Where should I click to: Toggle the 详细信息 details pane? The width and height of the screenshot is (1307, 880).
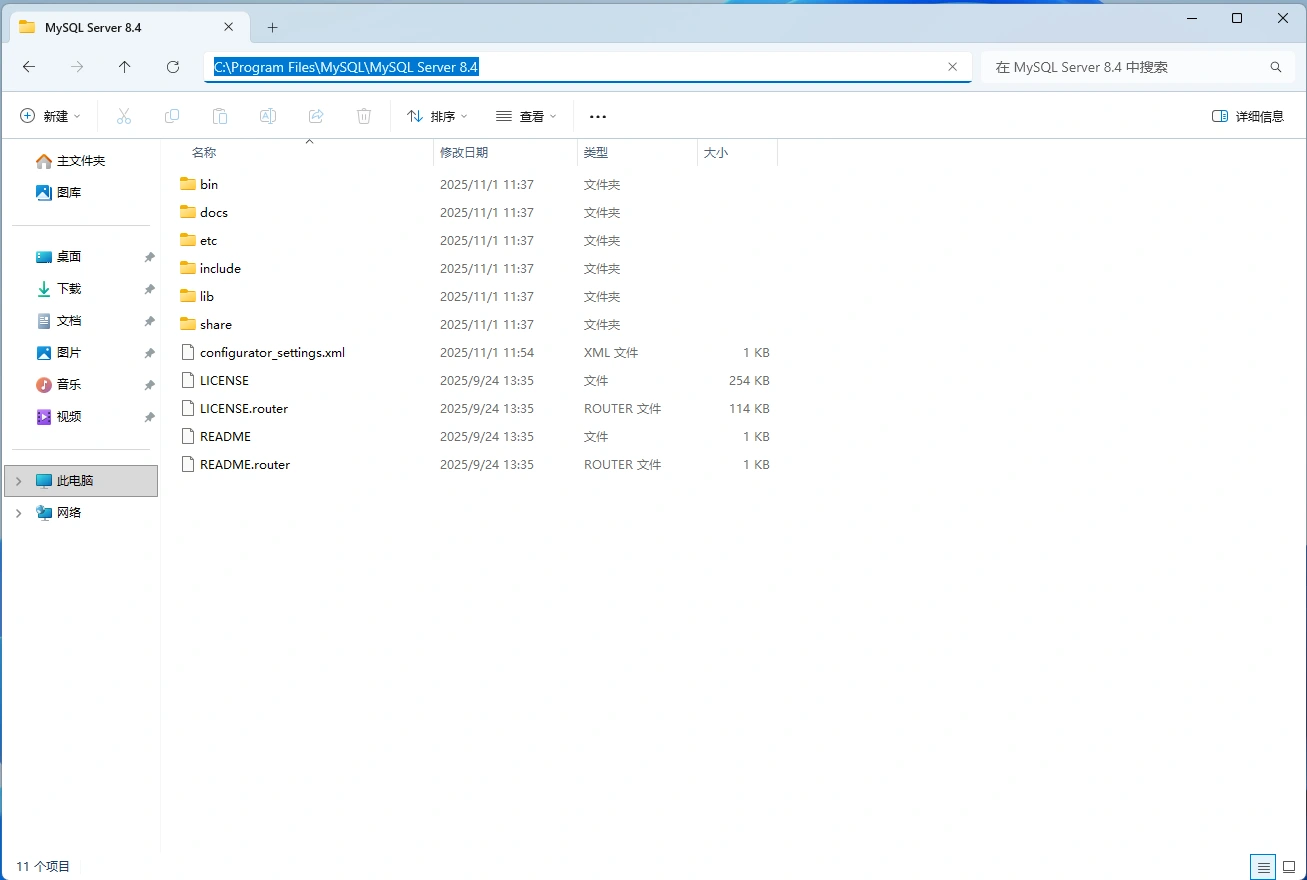(1248, 117)
